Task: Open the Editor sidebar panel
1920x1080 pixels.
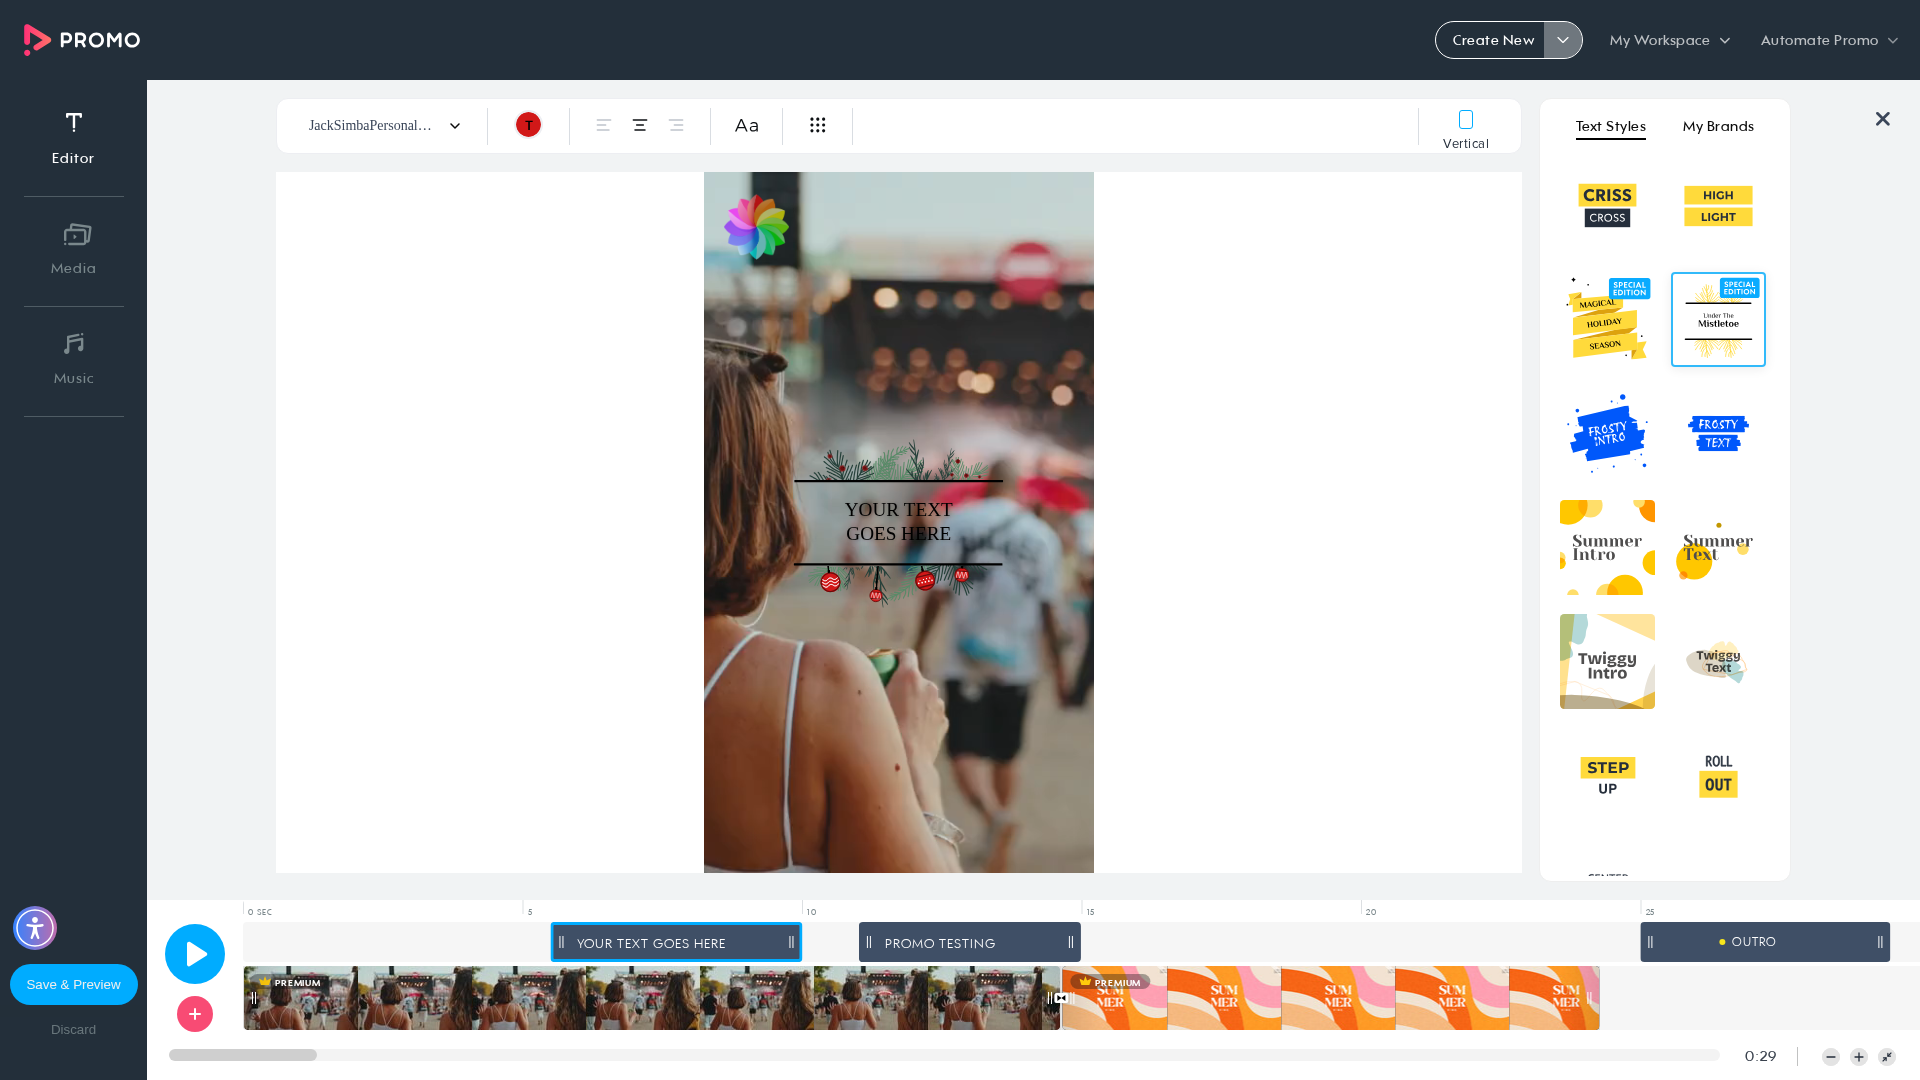Action: pos(73,139)
